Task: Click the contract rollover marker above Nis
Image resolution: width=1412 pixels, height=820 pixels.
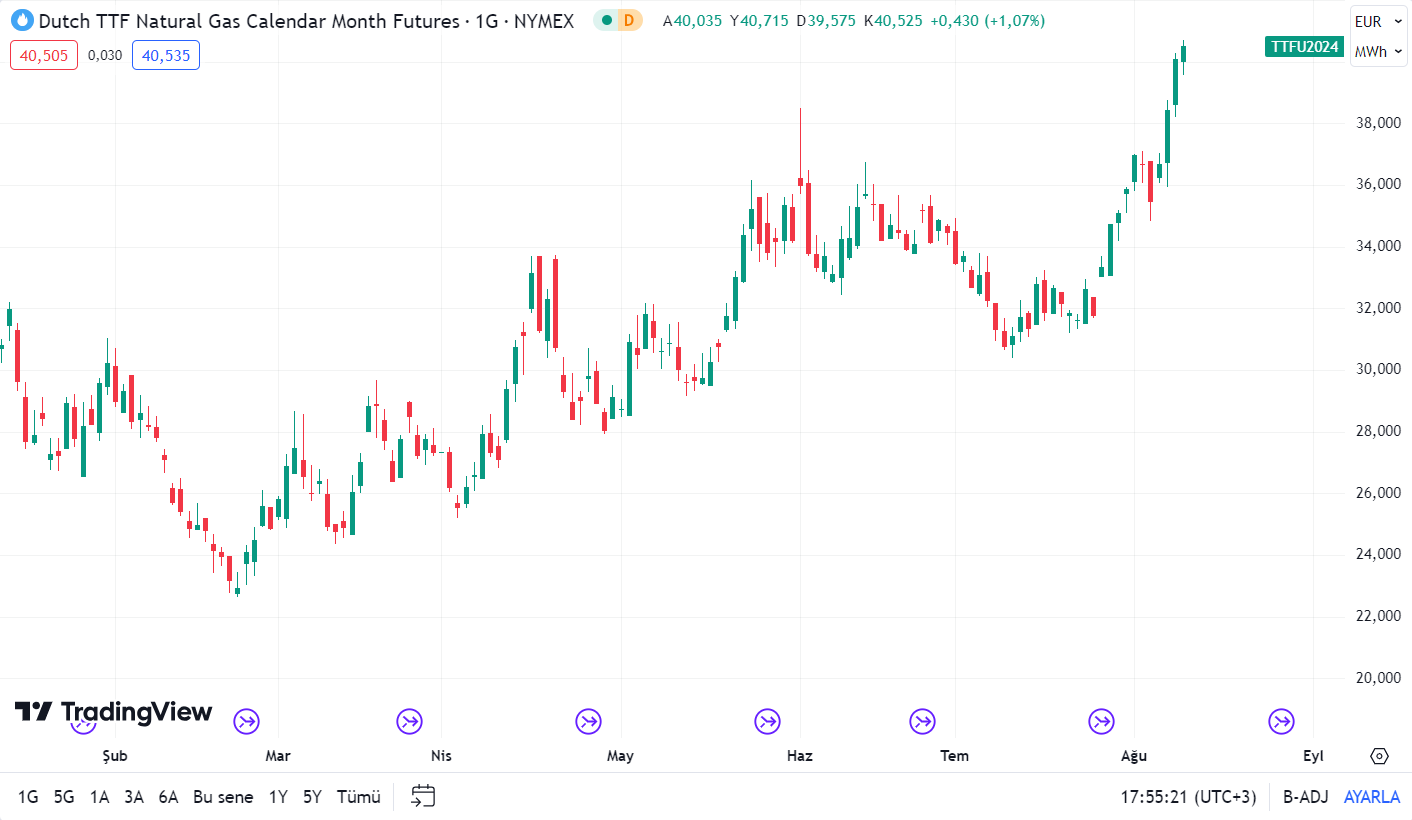Action: click(409, 720)
